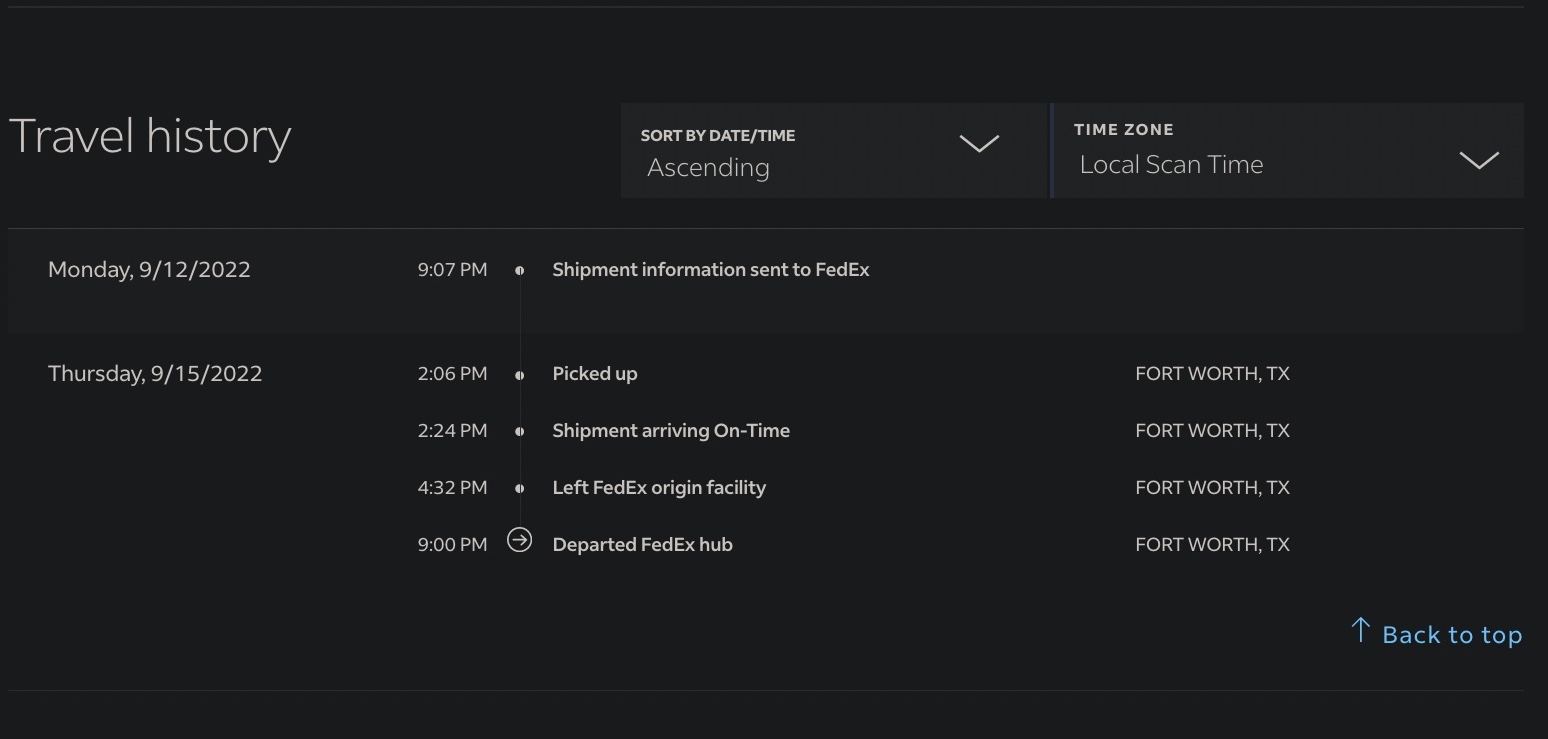Click the Travel history heading
This screenshot has height=739, width=1548.
(x=150, y=136)
